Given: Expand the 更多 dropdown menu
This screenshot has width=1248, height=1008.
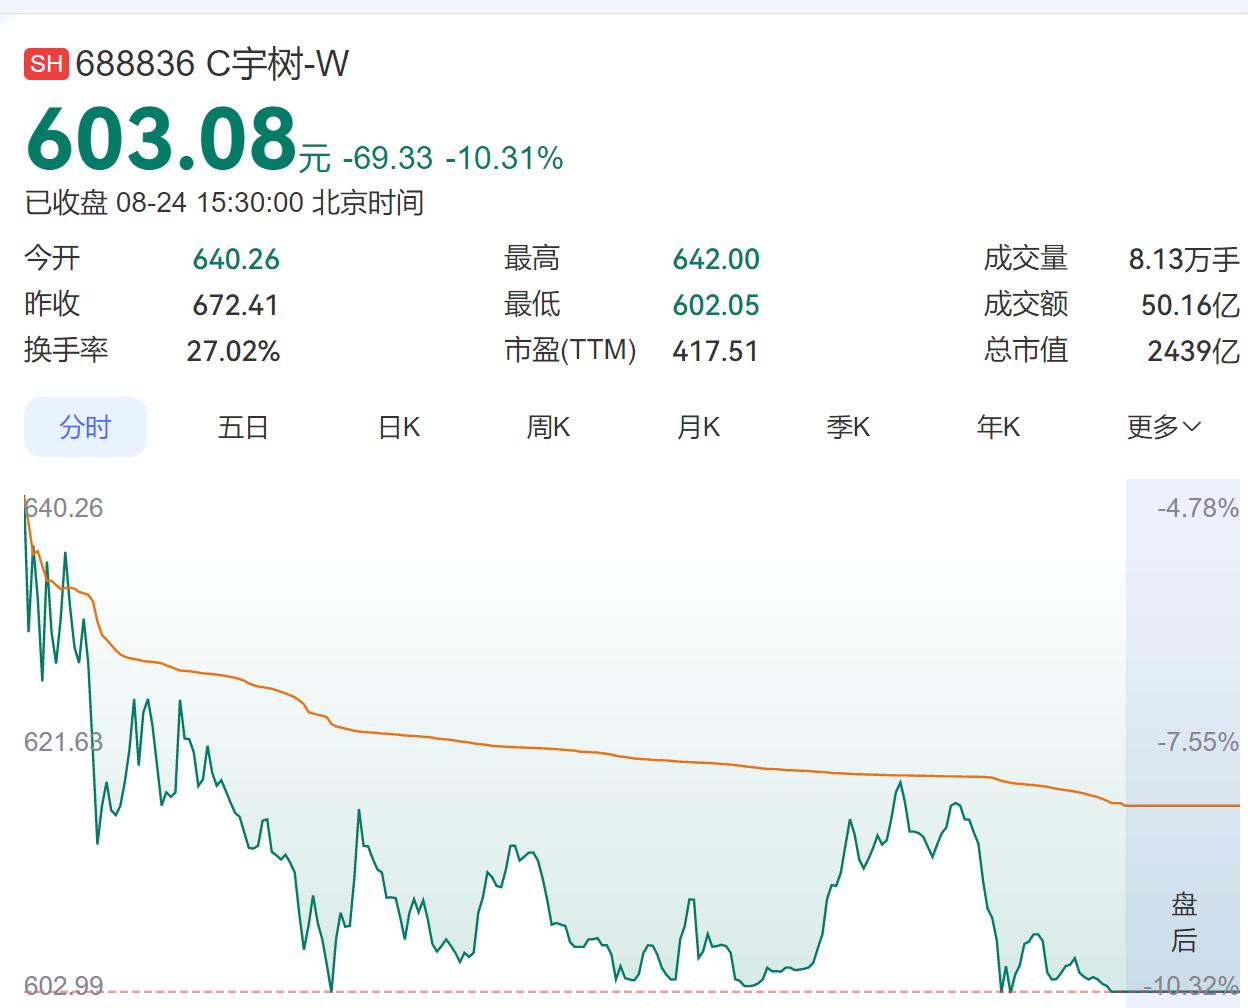Looking at the screenshot, I should point(1163,427).
